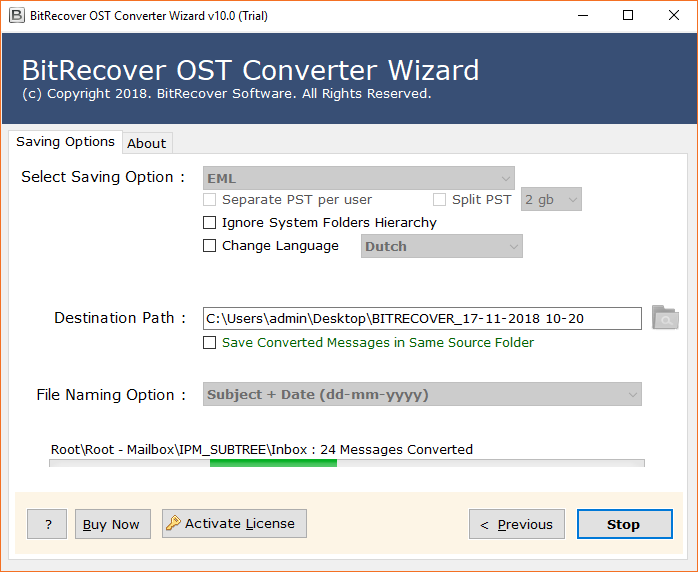
Task: Click the key icon on Activate License
Action: coord(173,523)
